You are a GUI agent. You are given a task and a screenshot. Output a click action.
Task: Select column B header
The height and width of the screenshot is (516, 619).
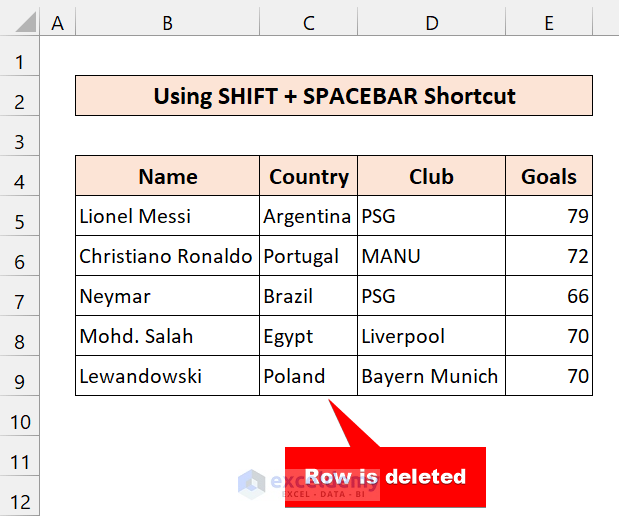[x=167, y=23]
